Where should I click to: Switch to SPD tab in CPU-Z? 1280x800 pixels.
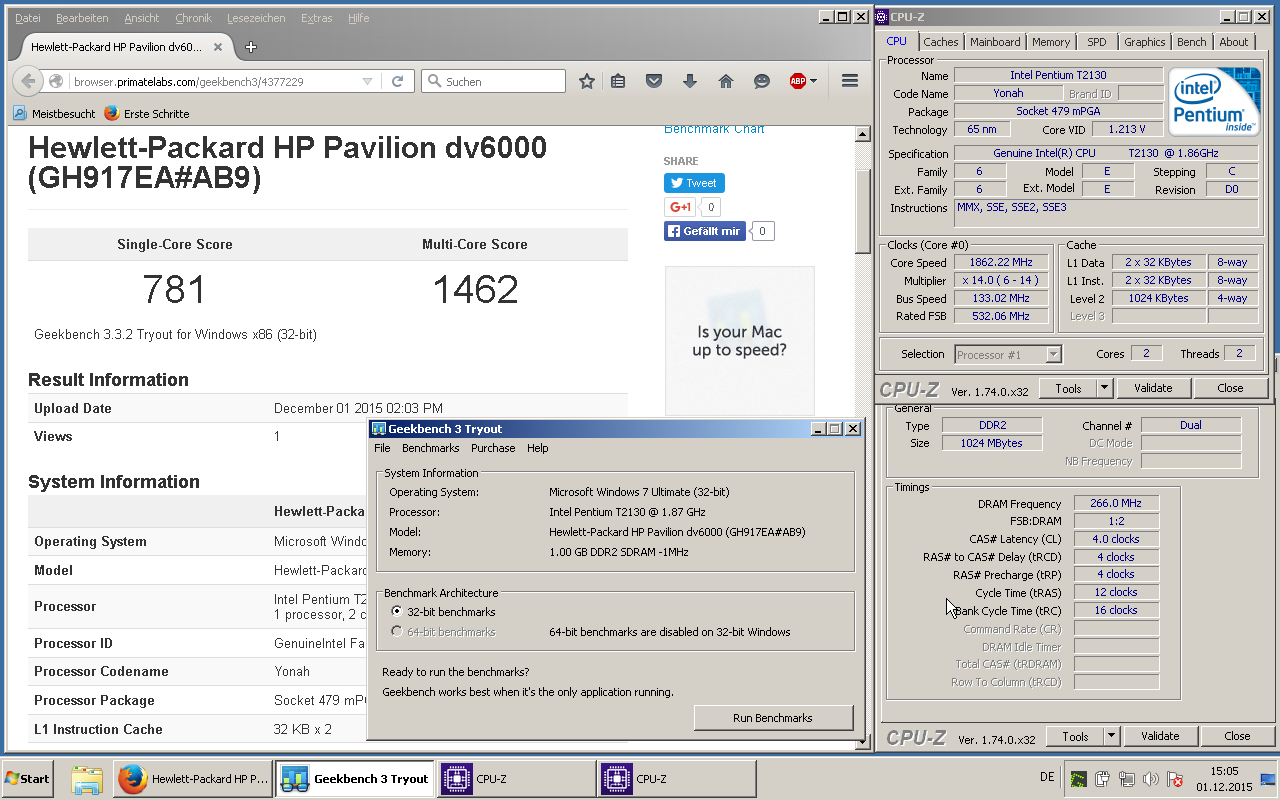1097,42
